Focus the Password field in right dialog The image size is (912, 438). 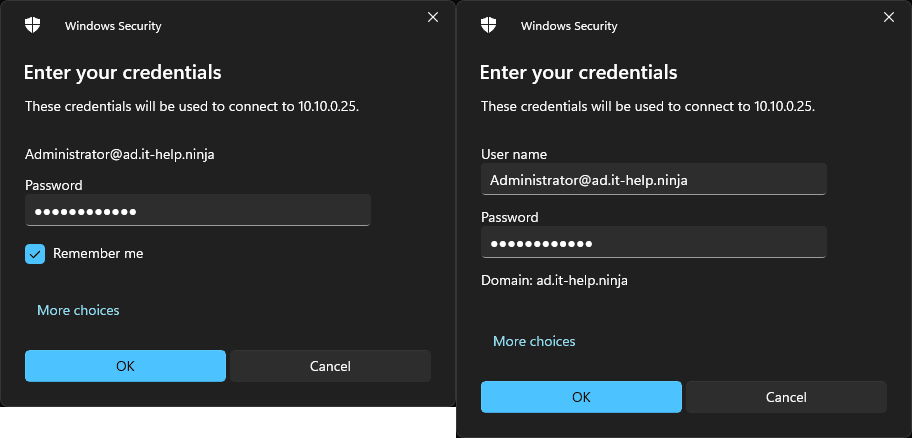654,242
